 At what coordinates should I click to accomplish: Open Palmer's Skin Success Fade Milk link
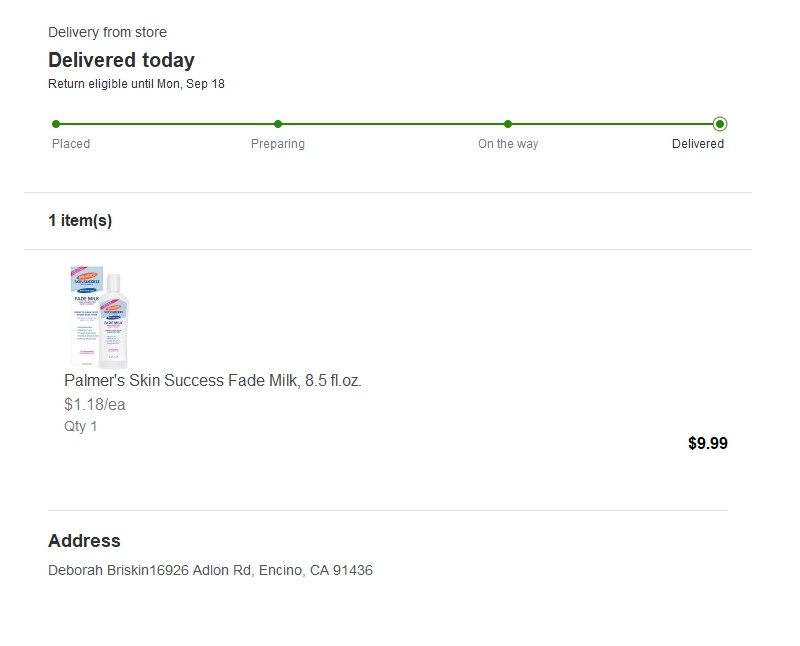pyautogui.click(x=212, y=381)
